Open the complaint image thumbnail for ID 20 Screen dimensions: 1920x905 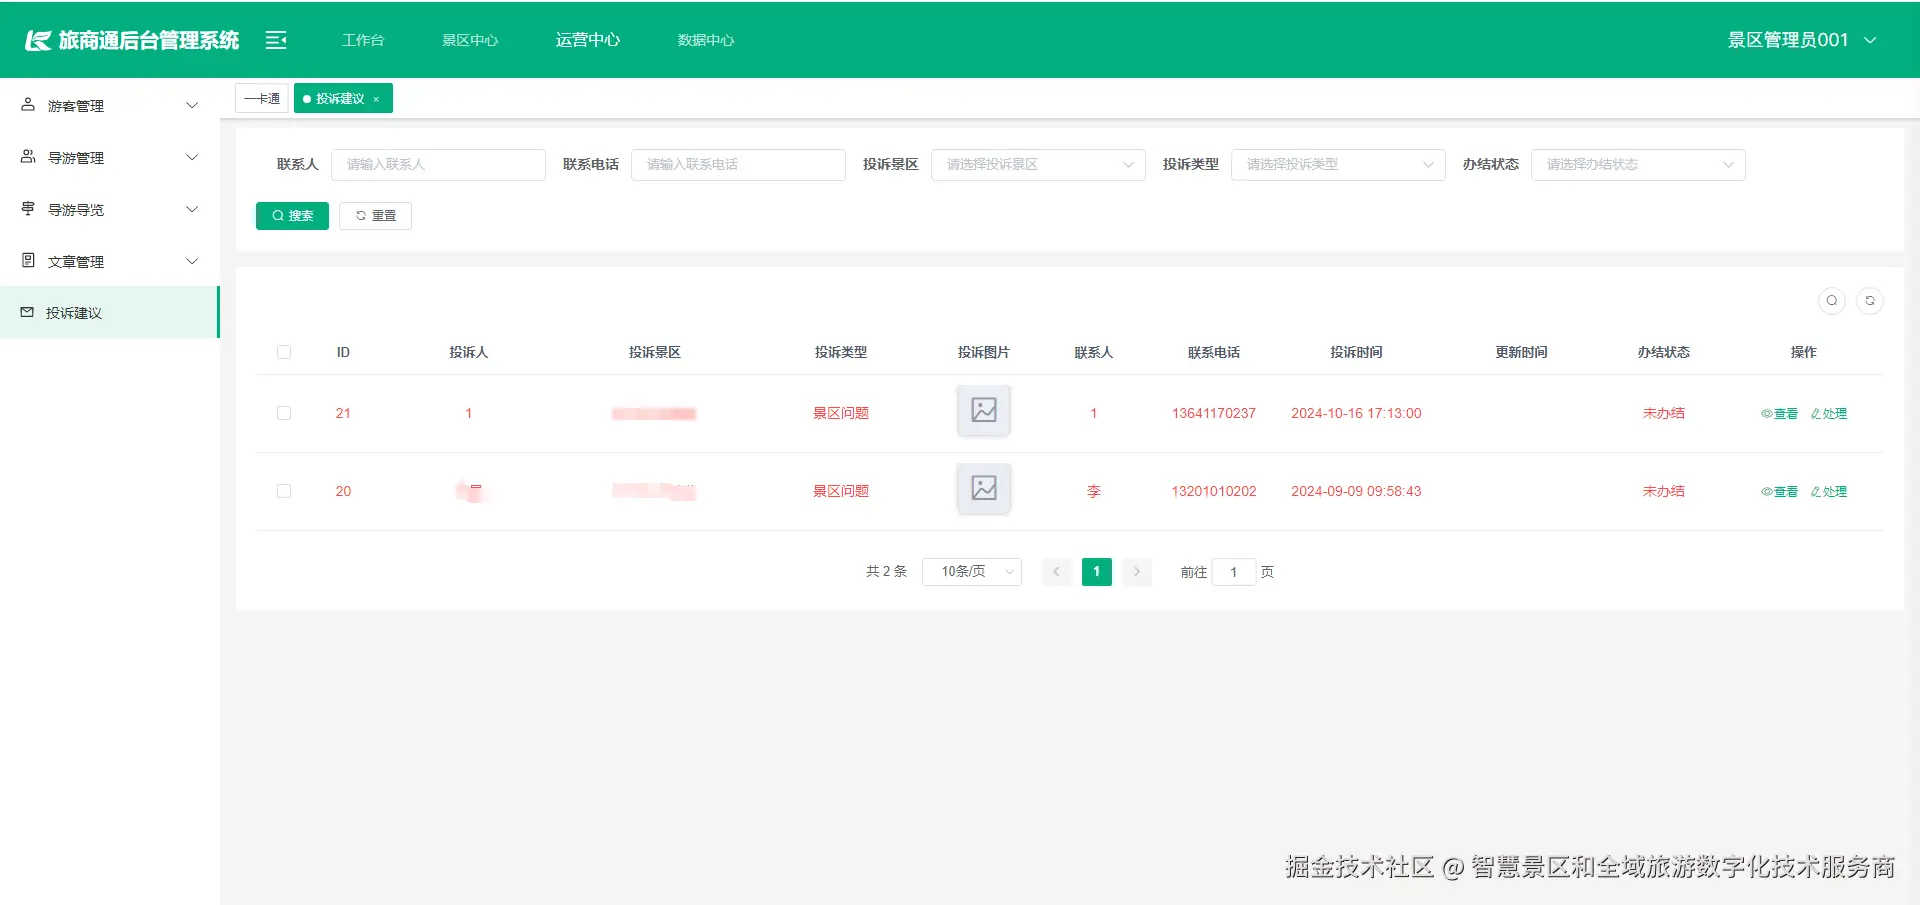tap(983, 489)
